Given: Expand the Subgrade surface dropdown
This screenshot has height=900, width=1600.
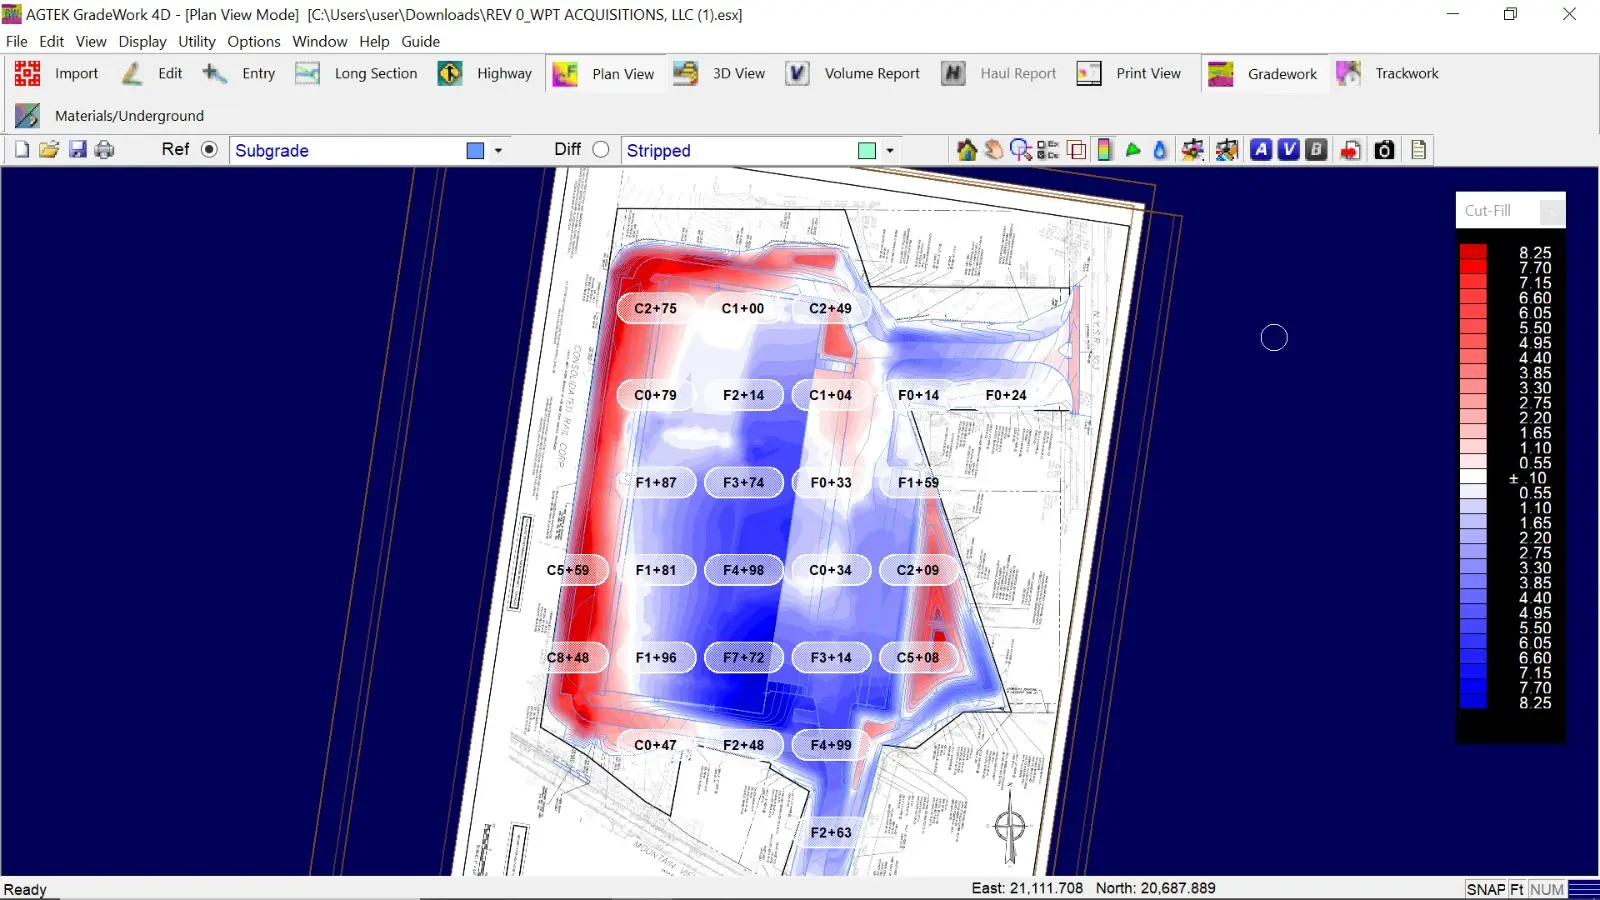Looking at the screenshot, I should click(x=498, y=151).
